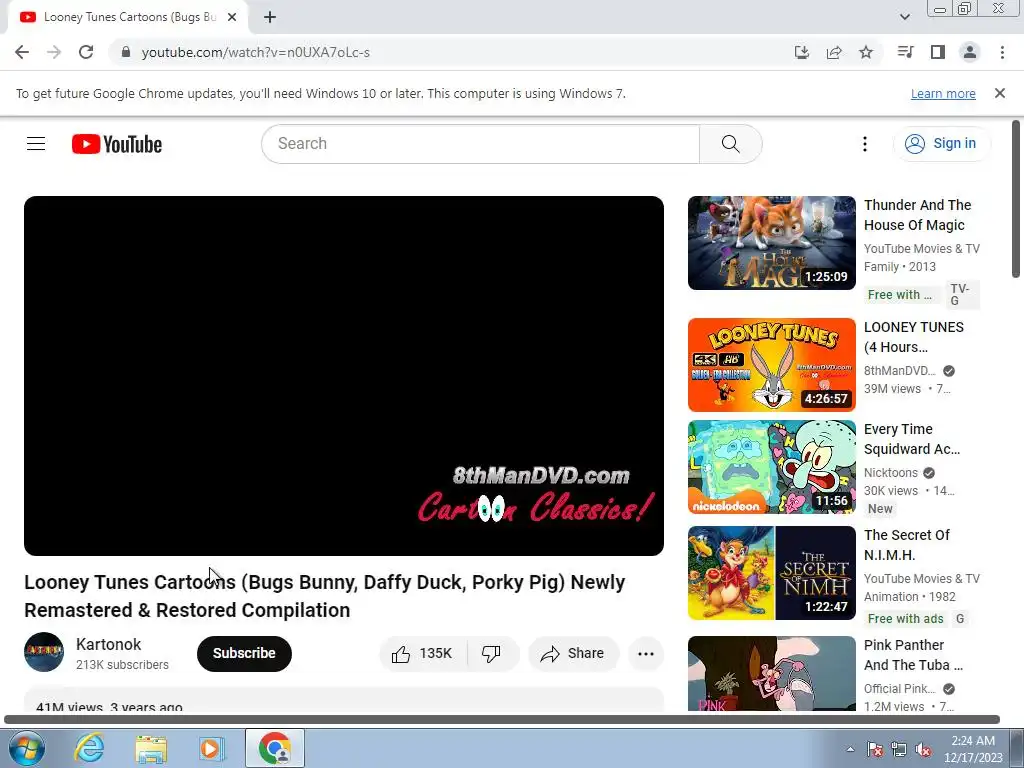The width and height of the screenshot is (1024, 768).
Task: Click LOONEY TUNES (4 Hours title
Action: pos(914,337)
